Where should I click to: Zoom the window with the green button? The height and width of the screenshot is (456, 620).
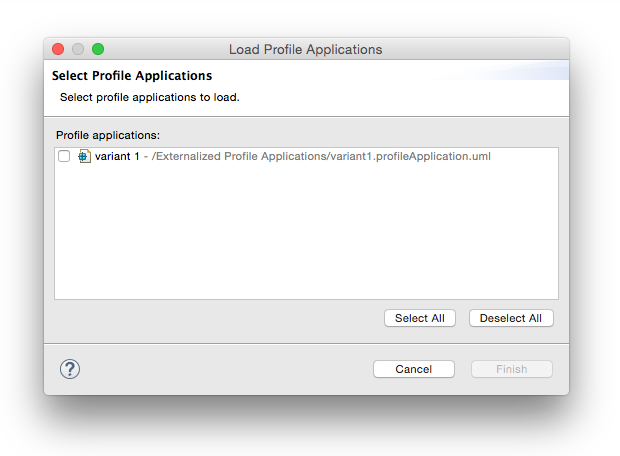[98, 49]
